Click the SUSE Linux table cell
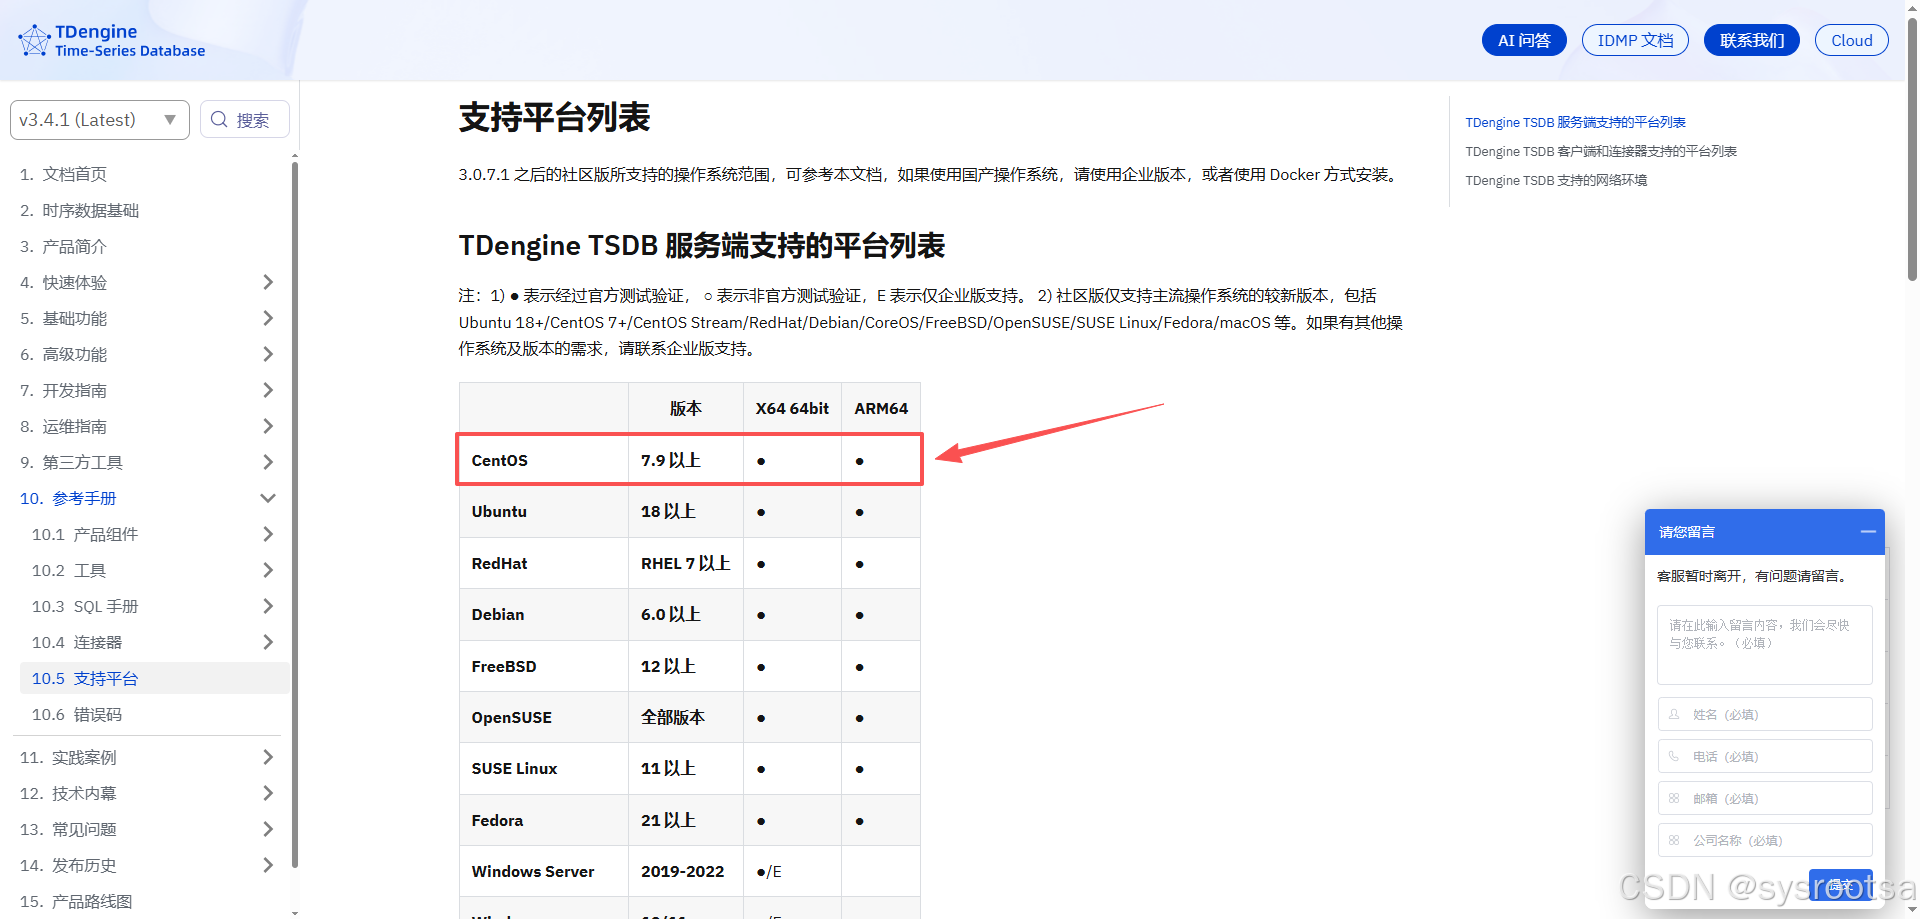The width and height of the screenshot is (1920, 919). pyautogui.click(x=544, y=768)
